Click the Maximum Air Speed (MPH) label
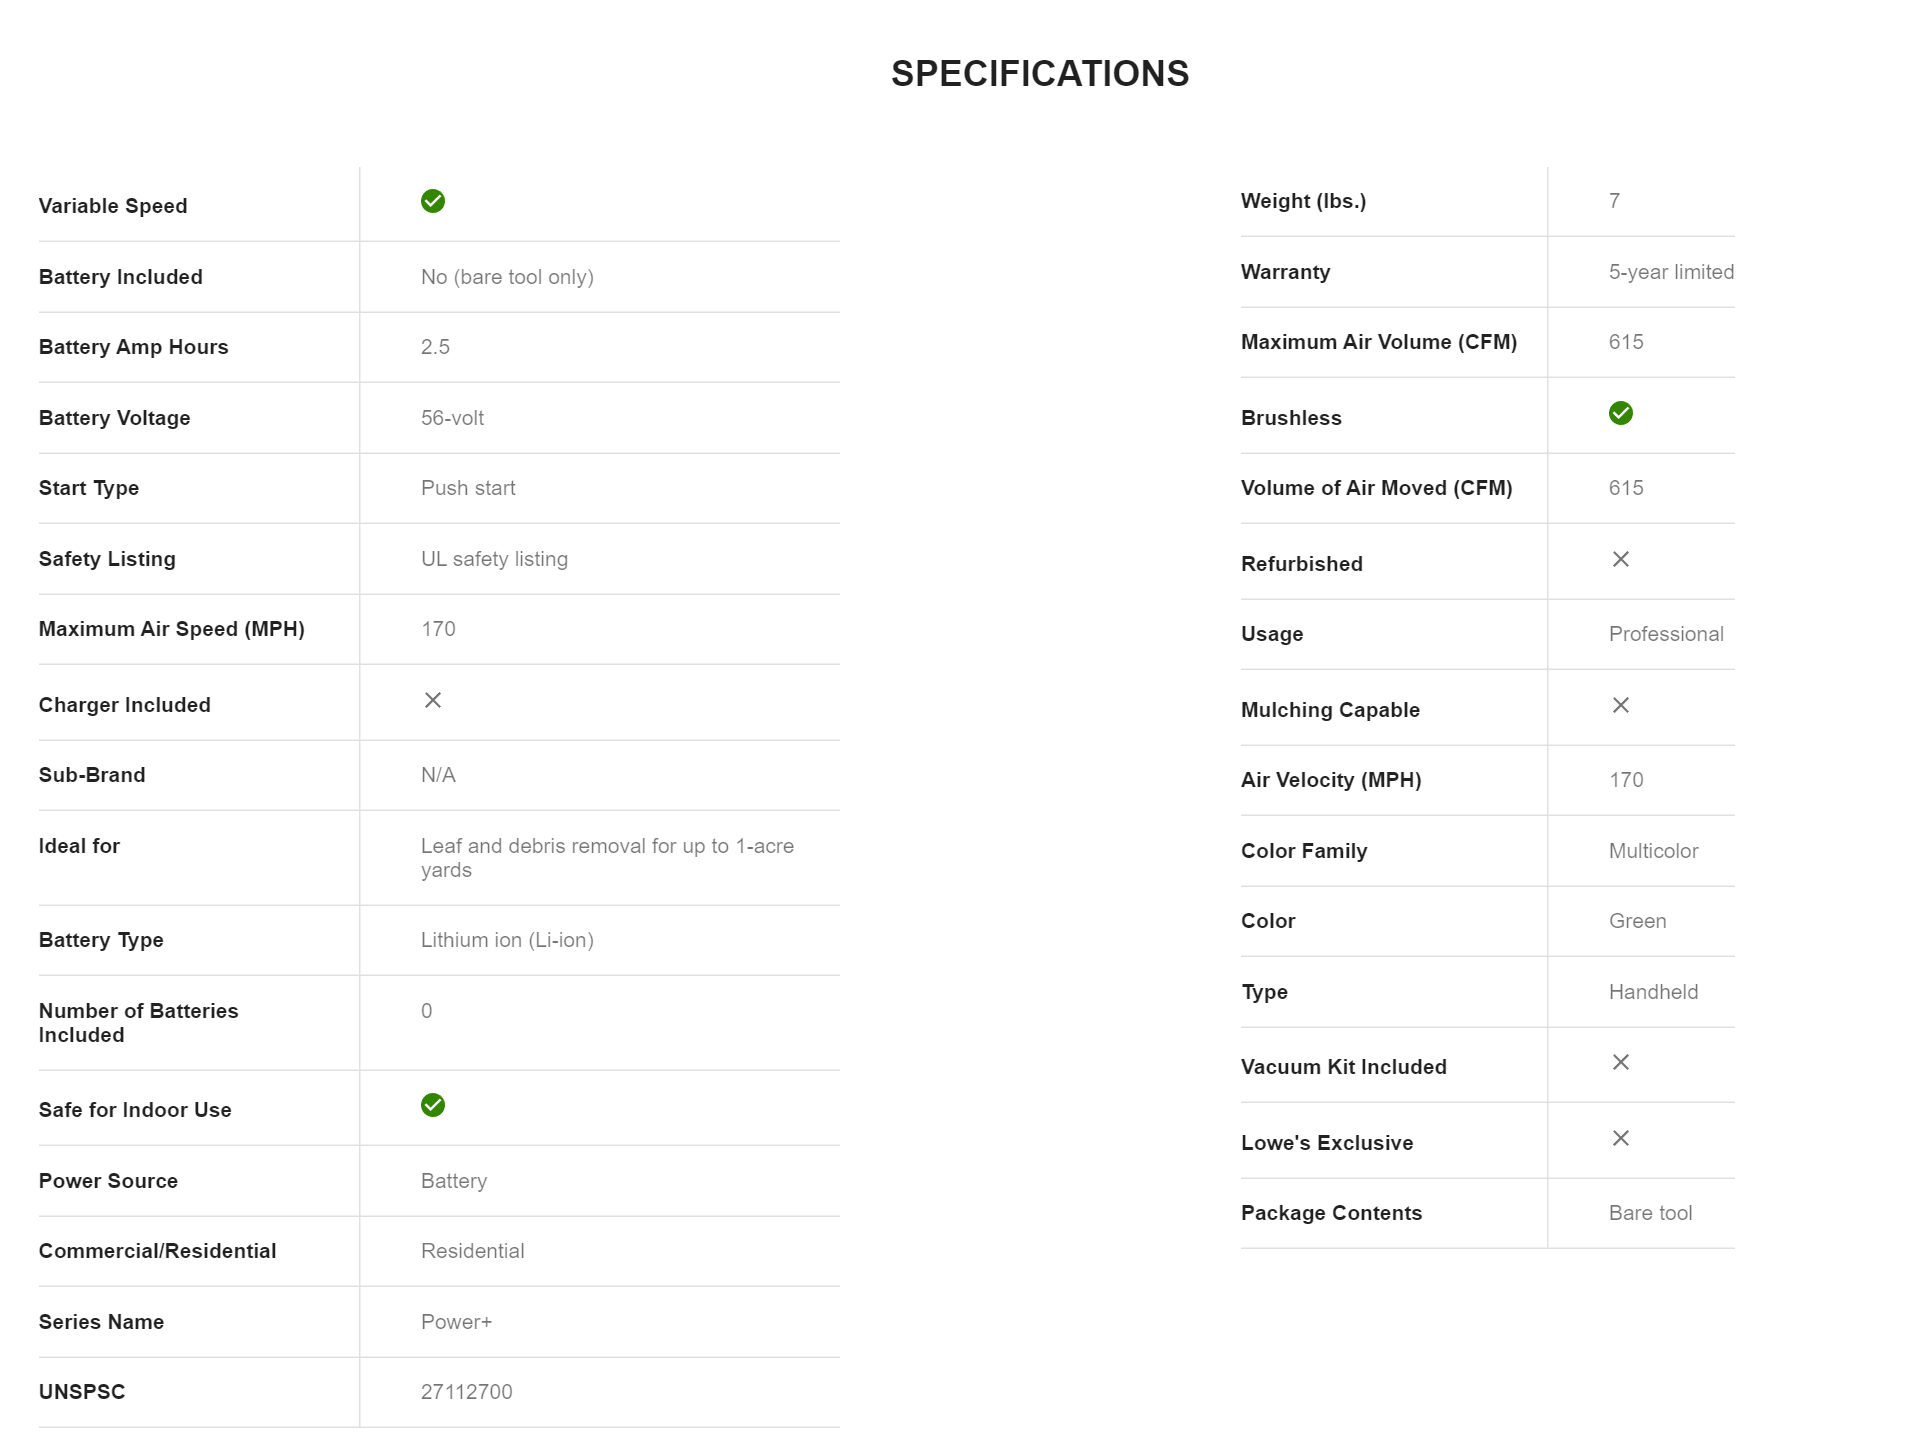 172,629
